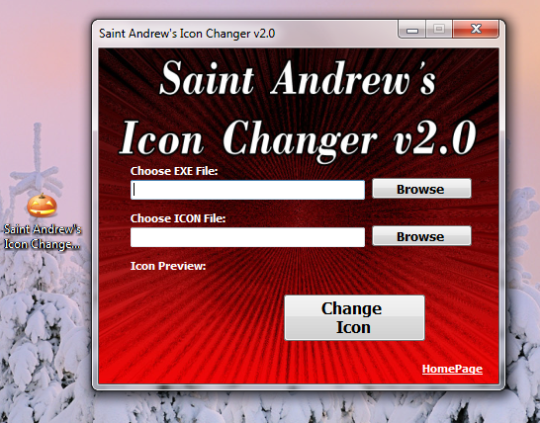Click the disabled maximize button in title bar
Image resolution: width=540 pixels, height=423 pixels.
(439, 29)
